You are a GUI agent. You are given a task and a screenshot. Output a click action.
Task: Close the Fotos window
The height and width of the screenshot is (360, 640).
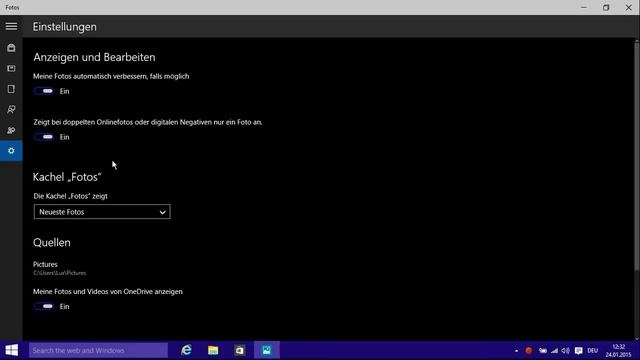click(629, 7)
